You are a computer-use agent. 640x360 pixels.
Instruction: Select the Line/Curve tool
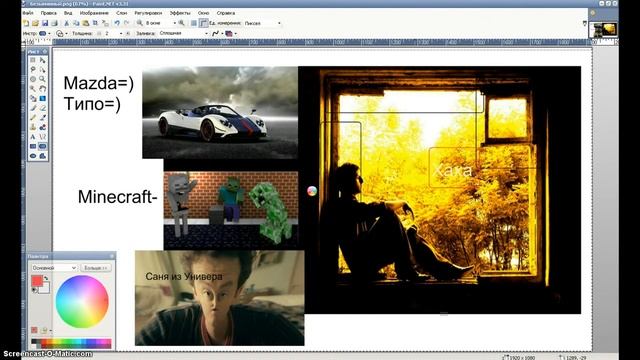(x=42, y=137)
